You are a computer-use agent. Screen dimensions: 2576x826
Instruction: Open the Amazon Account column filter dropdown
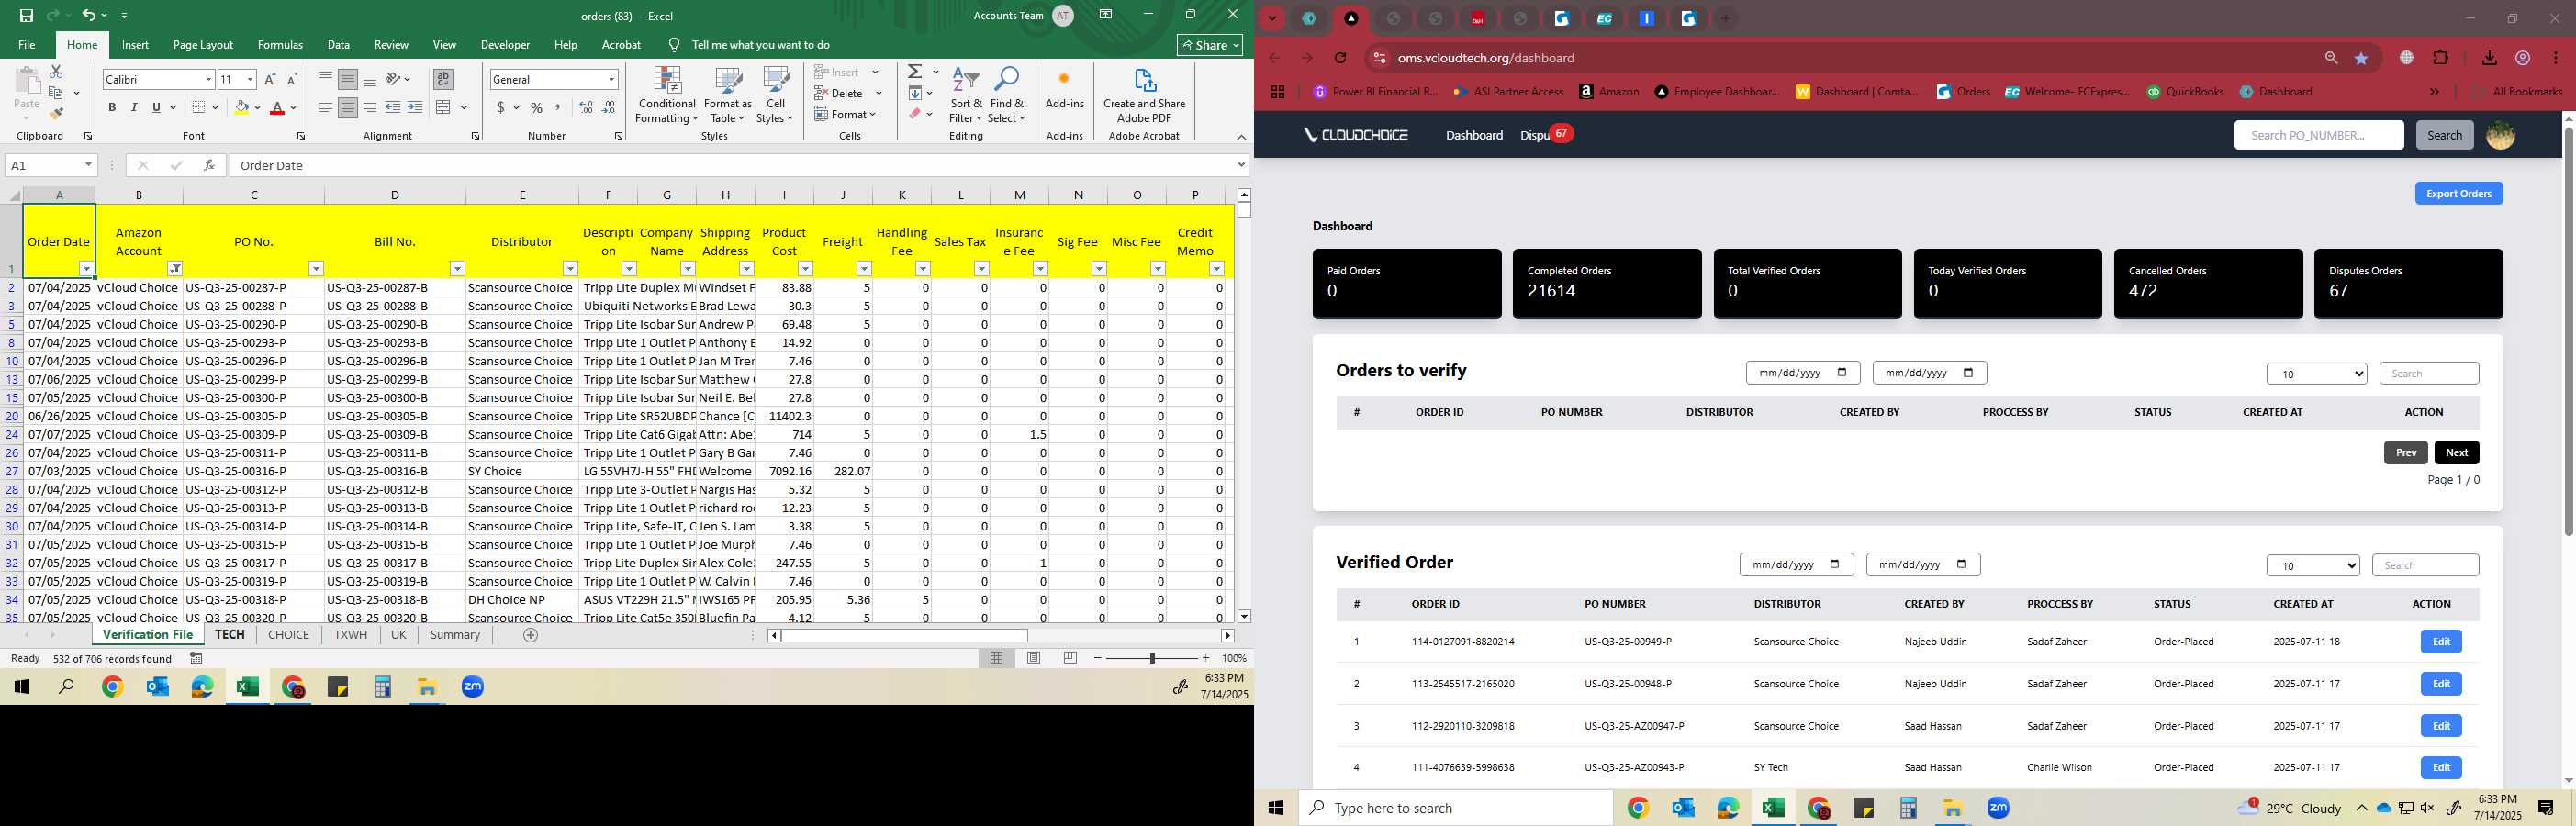point(175,269)
